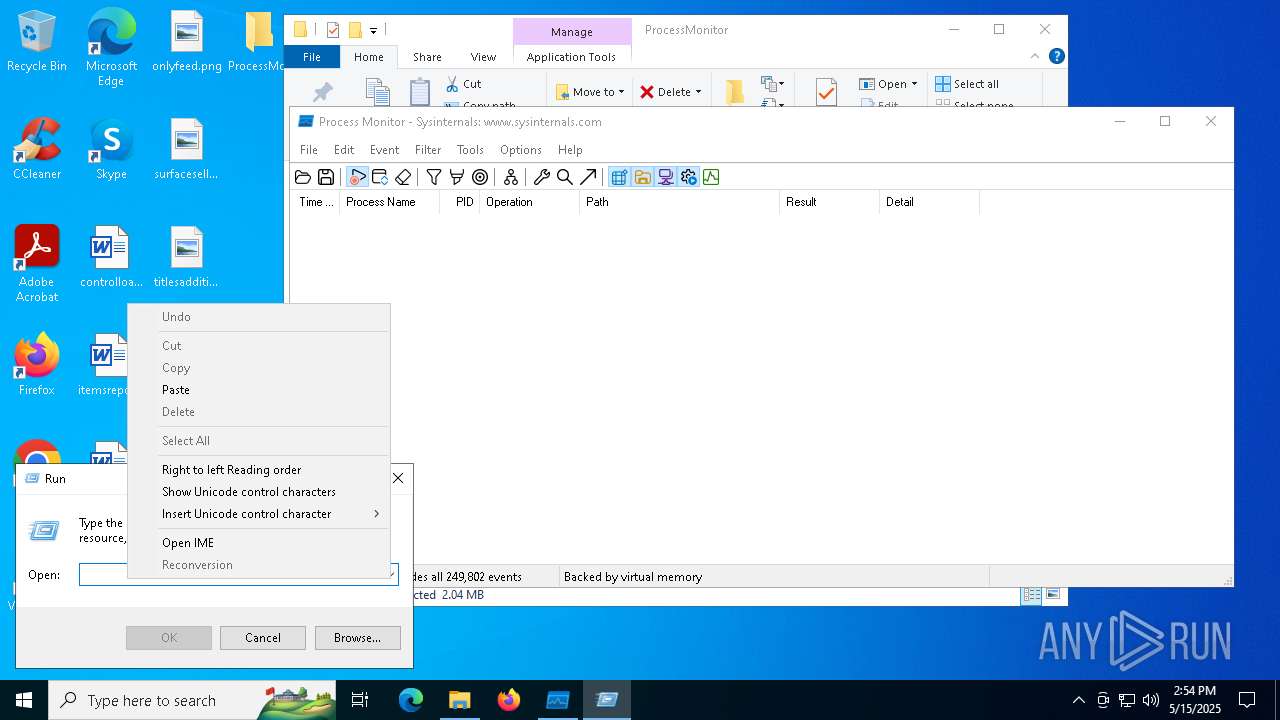Click the wrench tools icon in Process Monitor
The image size is (1280, 720).
point(542,177)
